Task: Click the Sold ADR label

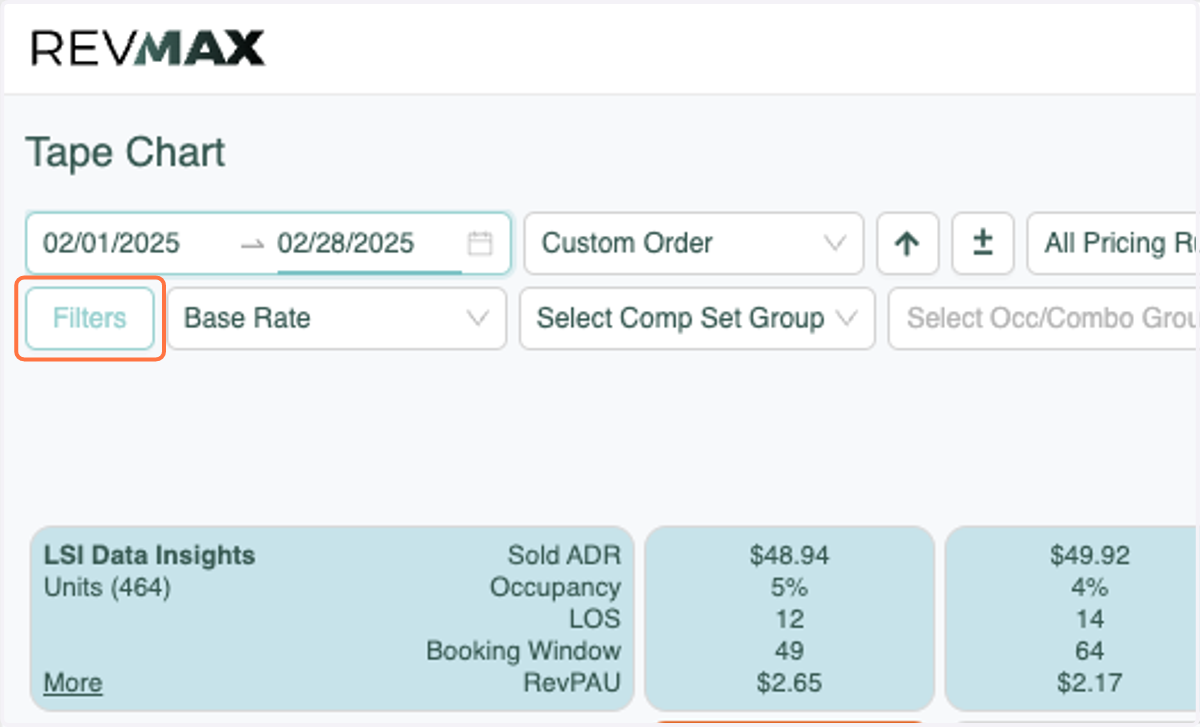Action: tap(564, 555)
